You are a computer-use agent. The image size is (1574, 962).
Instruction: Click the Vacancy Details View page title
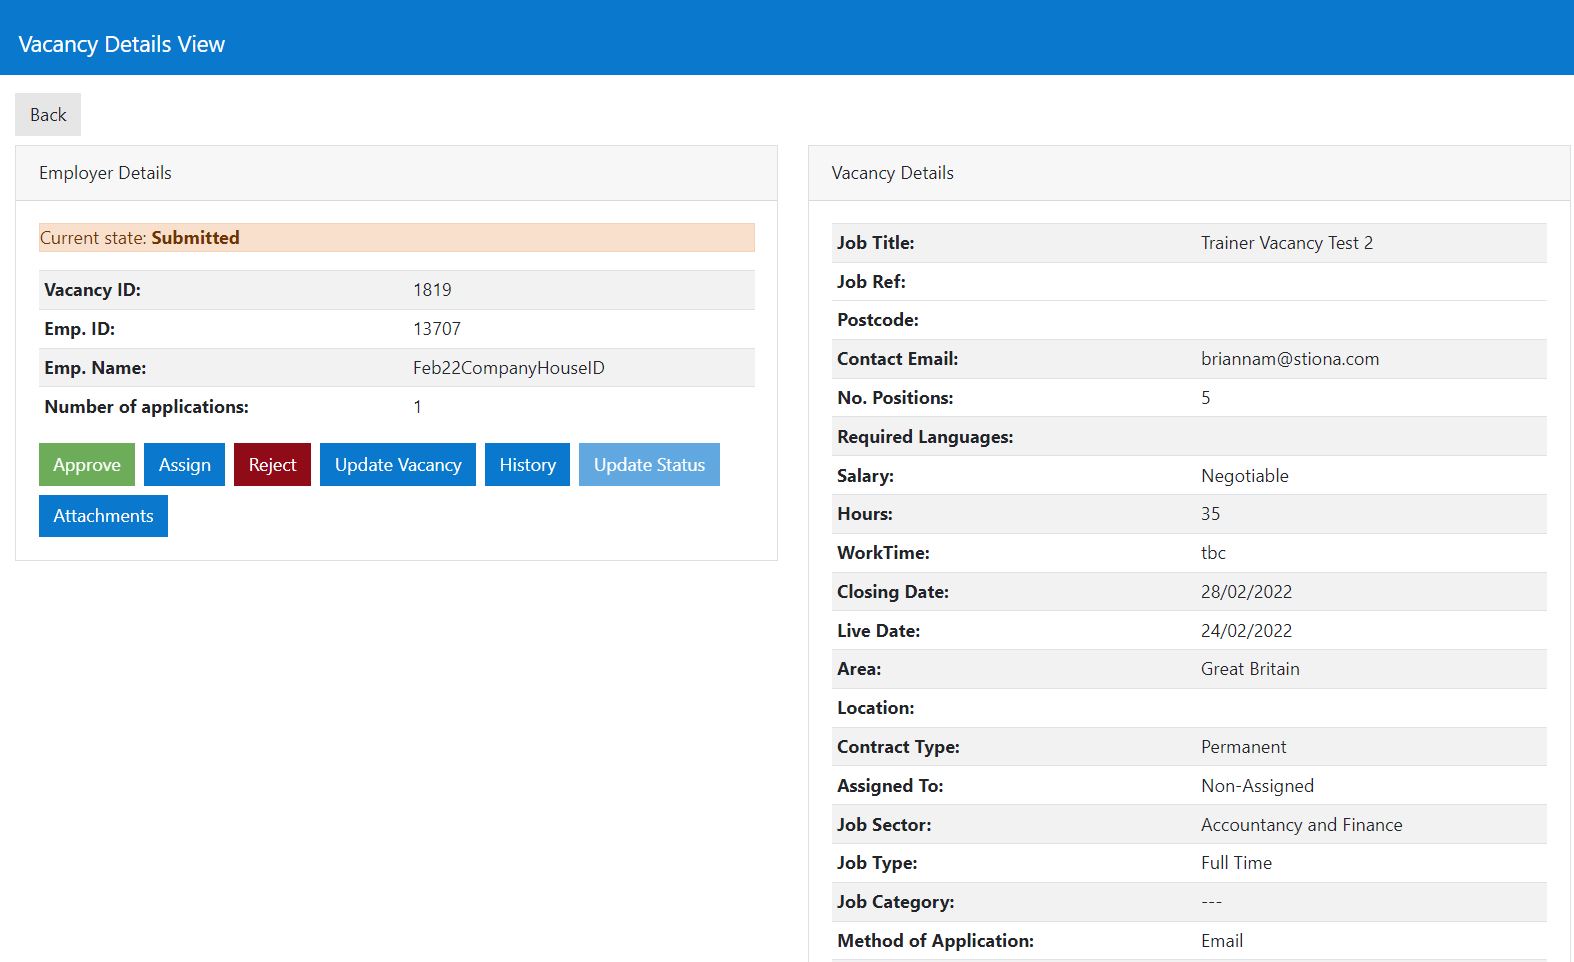tap(122, 44)
